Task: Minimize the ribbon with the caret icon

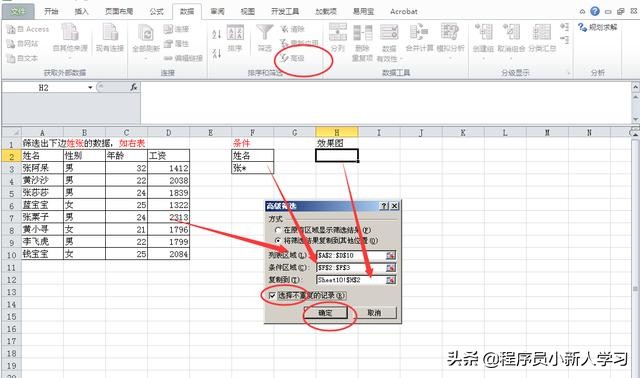Action: 582,12
